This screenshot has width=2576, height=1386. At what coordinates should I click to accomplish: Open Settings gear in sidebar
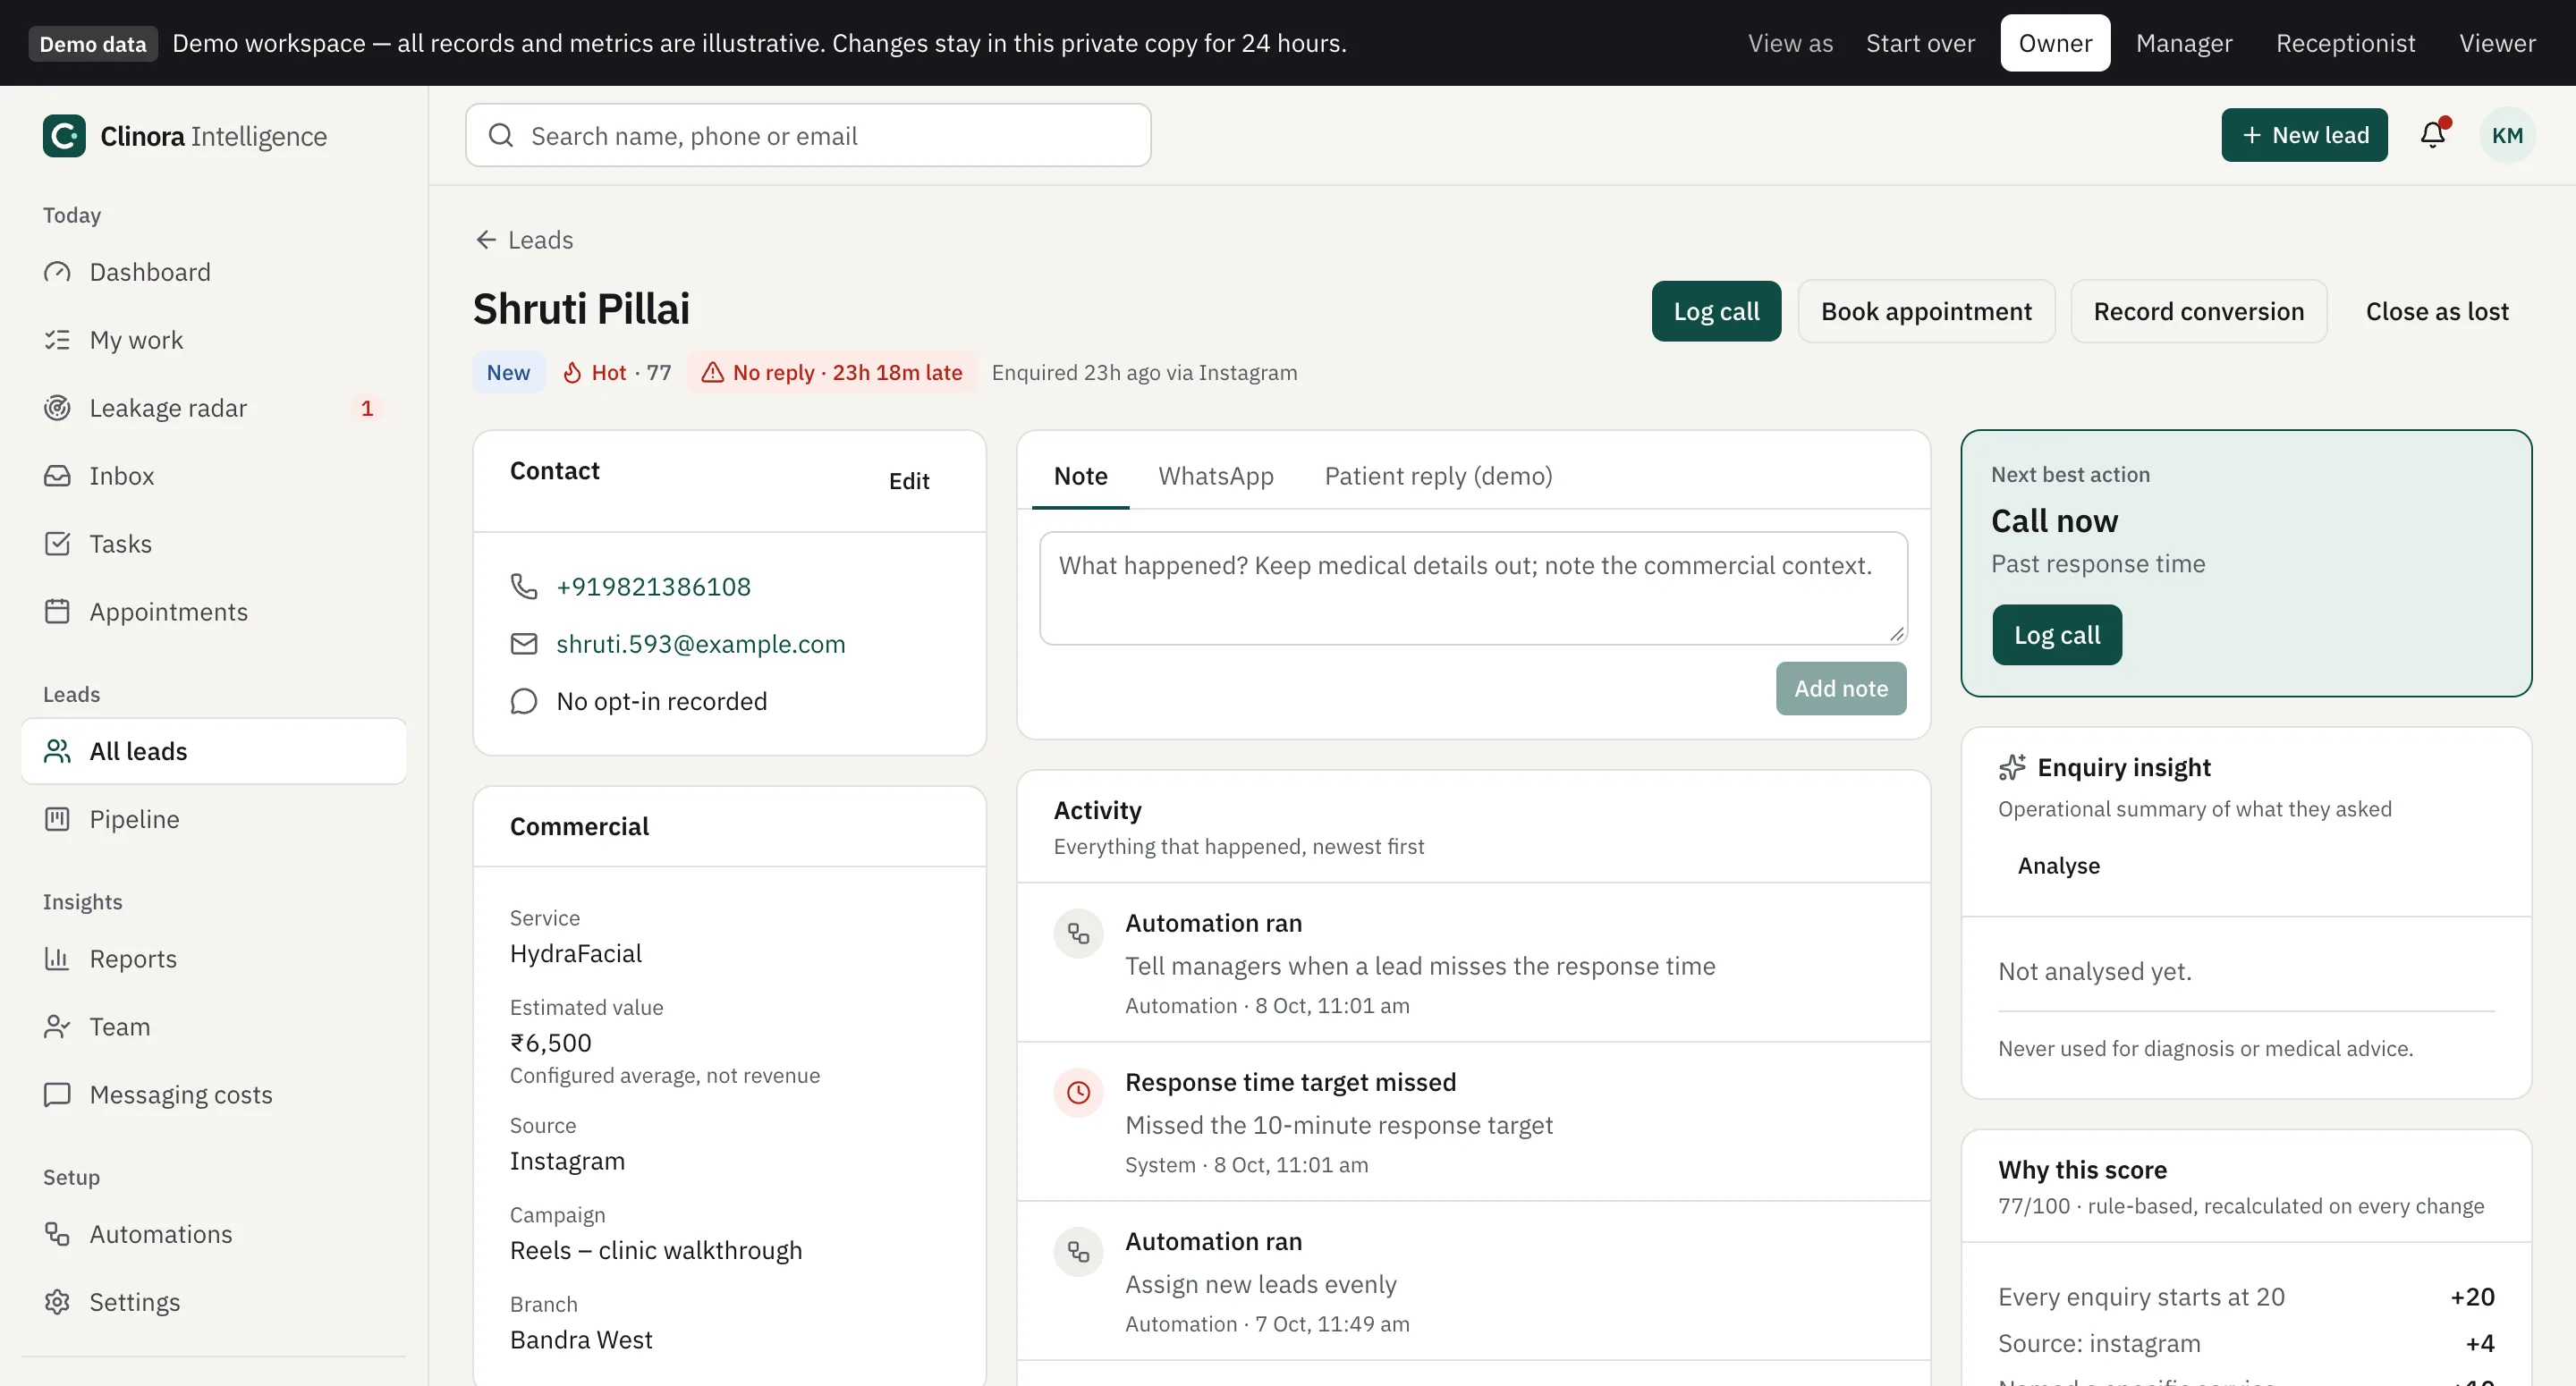click(213, 1302)
